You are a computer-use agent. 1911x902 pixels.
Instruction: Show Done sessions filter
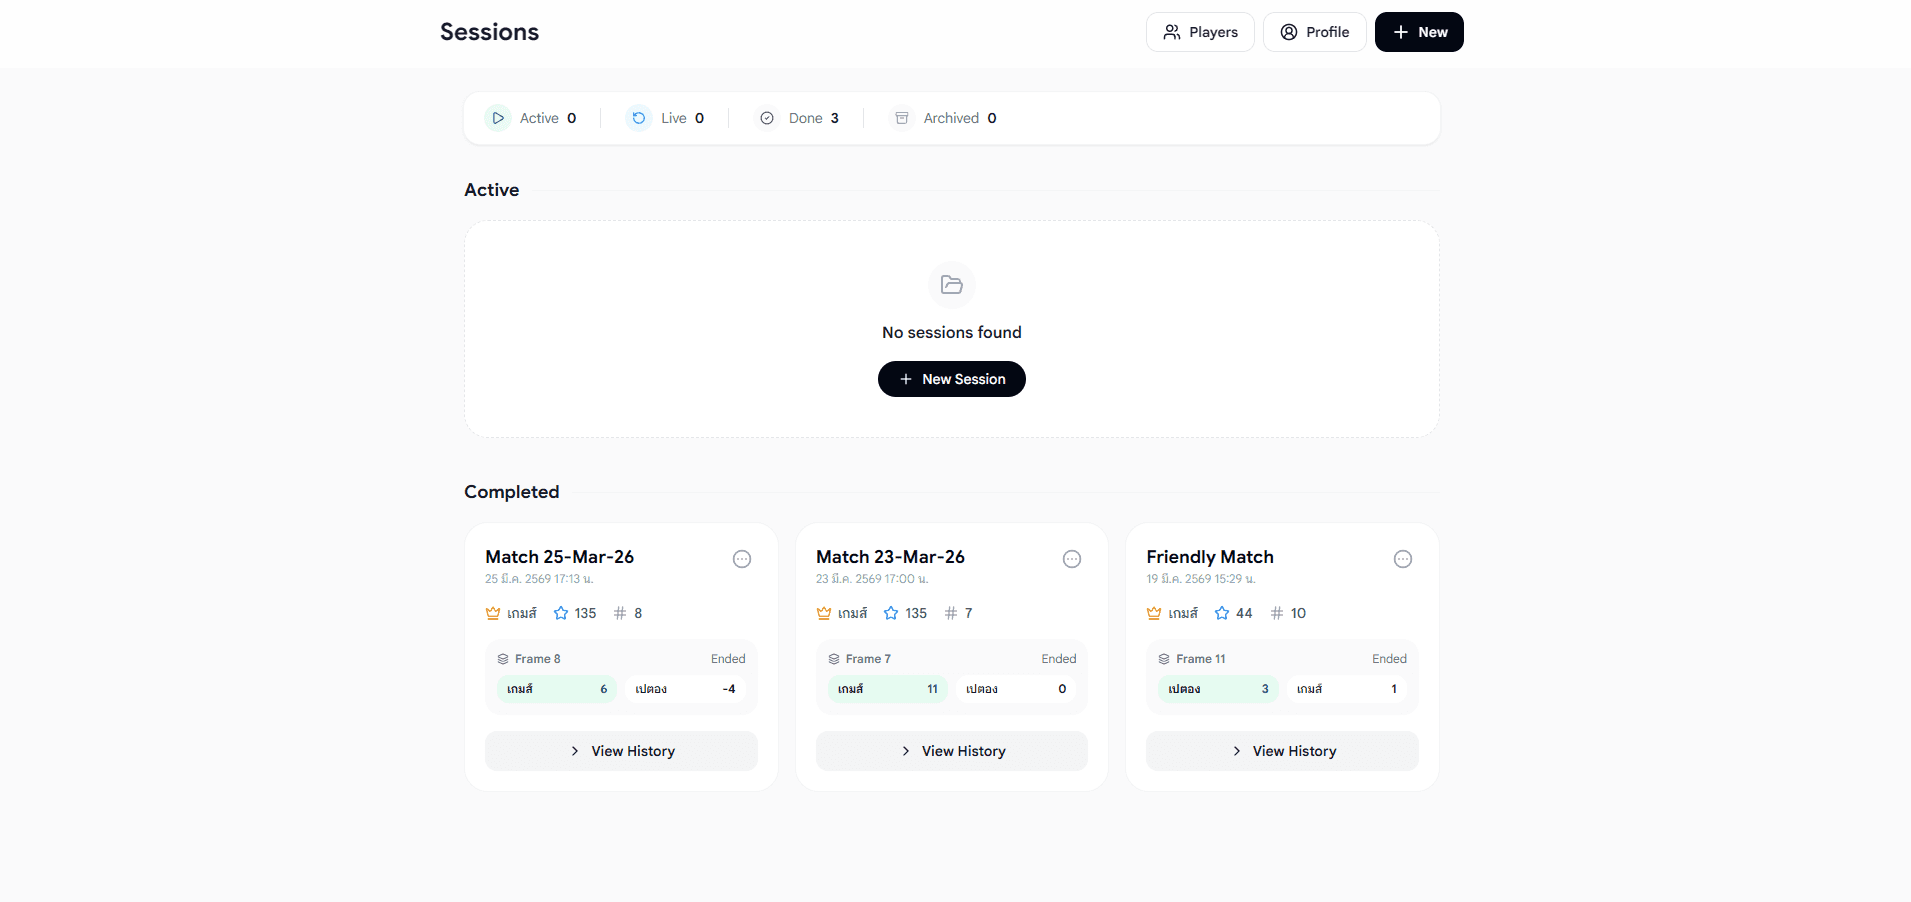799,118
